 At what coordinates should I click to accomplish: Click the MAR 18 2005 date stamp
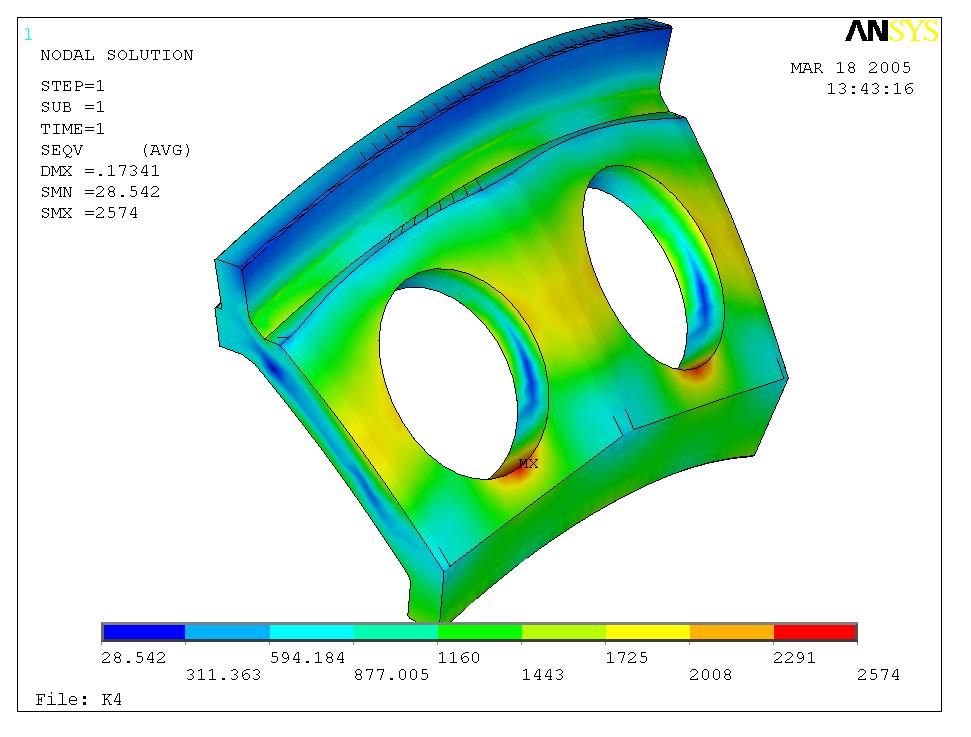850,68
